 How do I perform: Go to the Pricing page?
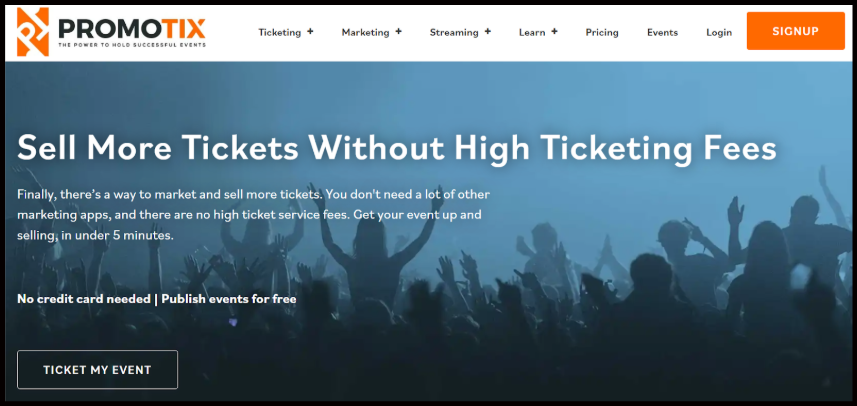coord(602,32)
